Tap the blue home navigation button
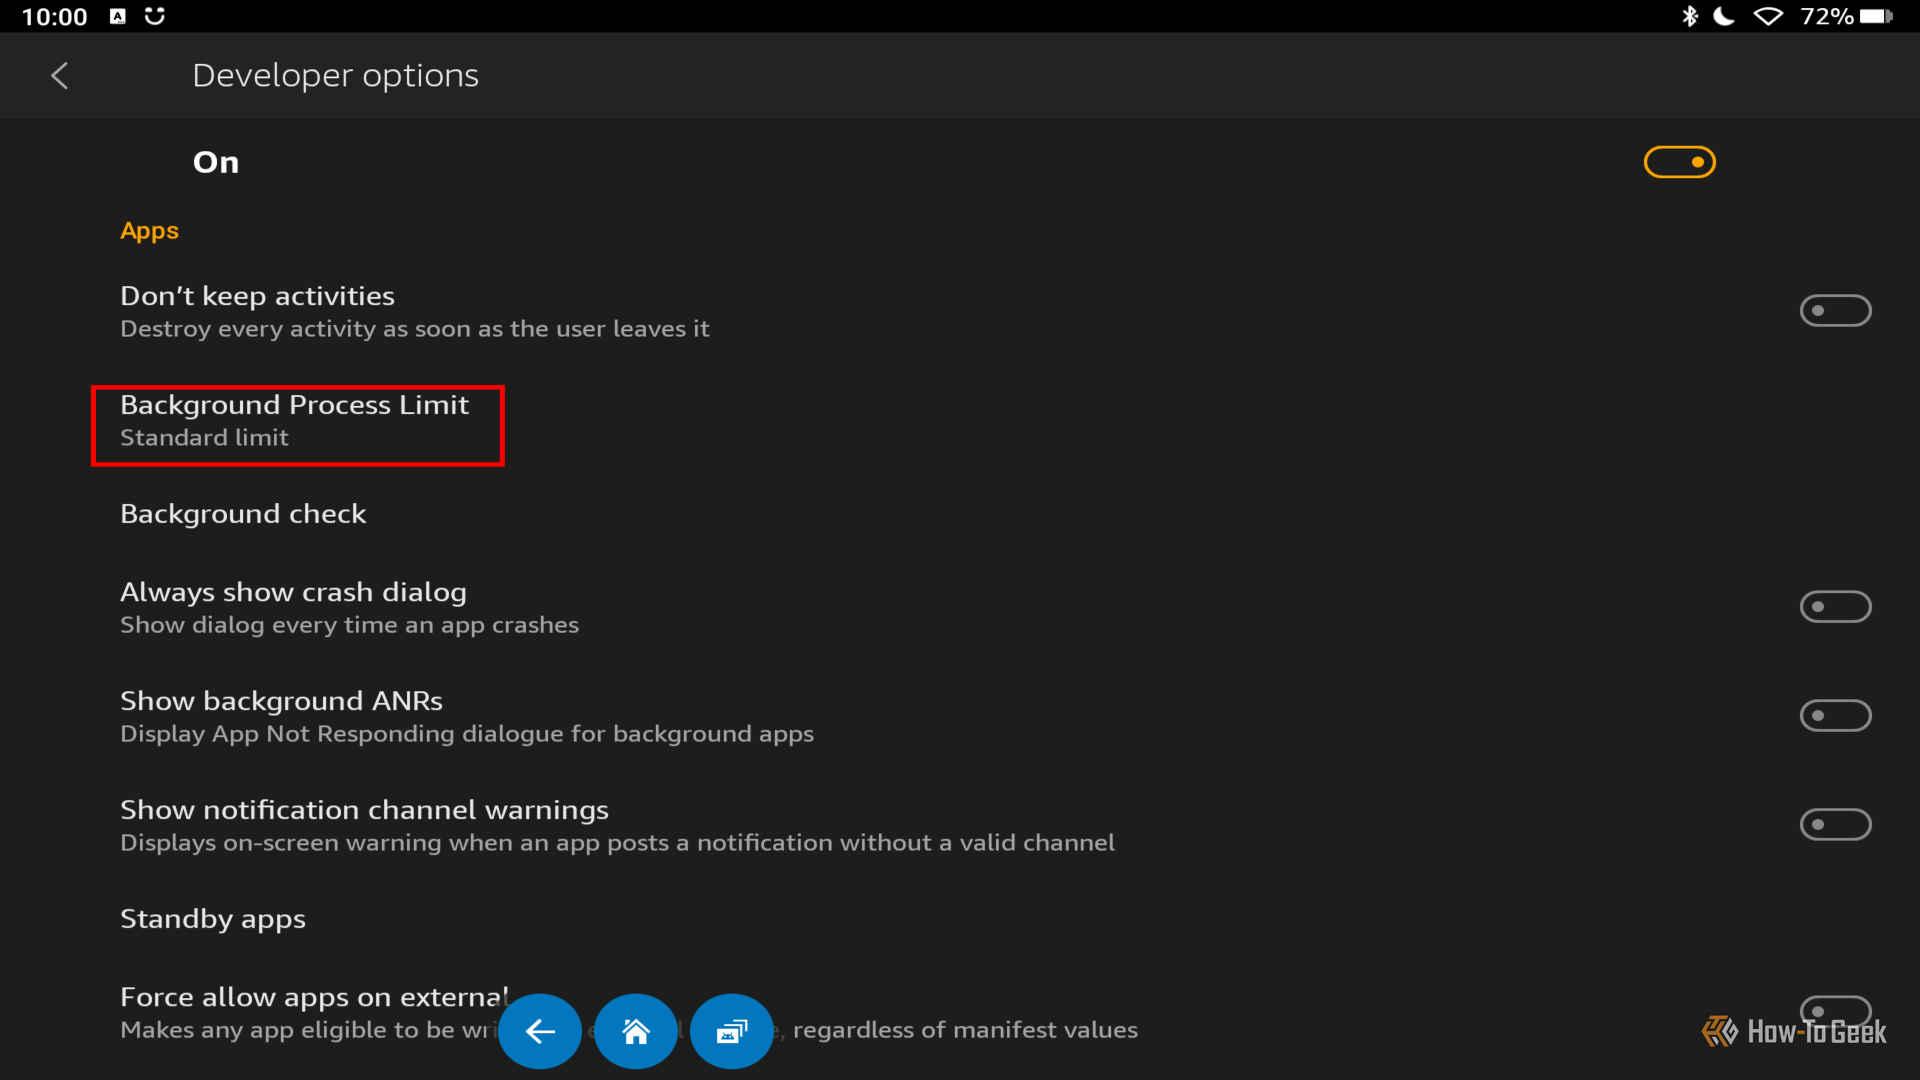1920x1080 pixels. coord(636,1031)
